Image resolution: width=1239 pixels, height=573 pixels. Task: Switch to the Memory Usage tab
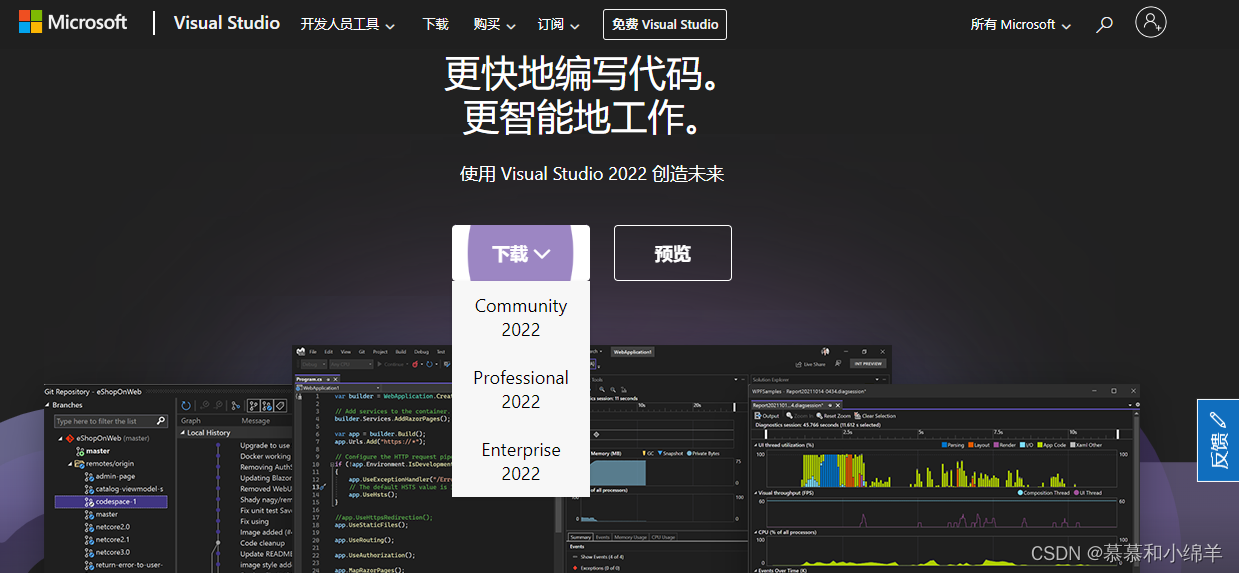tap(630, 537)
